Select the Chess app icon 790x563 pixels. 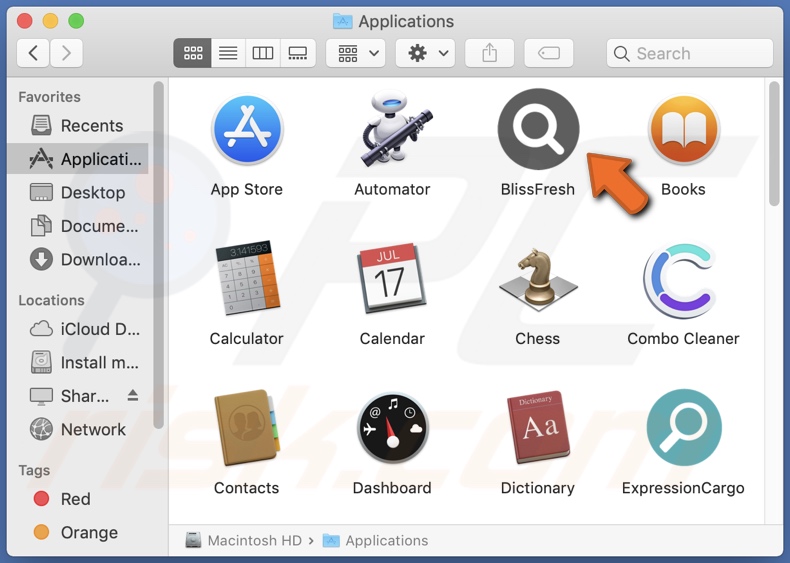click(538, 279)
